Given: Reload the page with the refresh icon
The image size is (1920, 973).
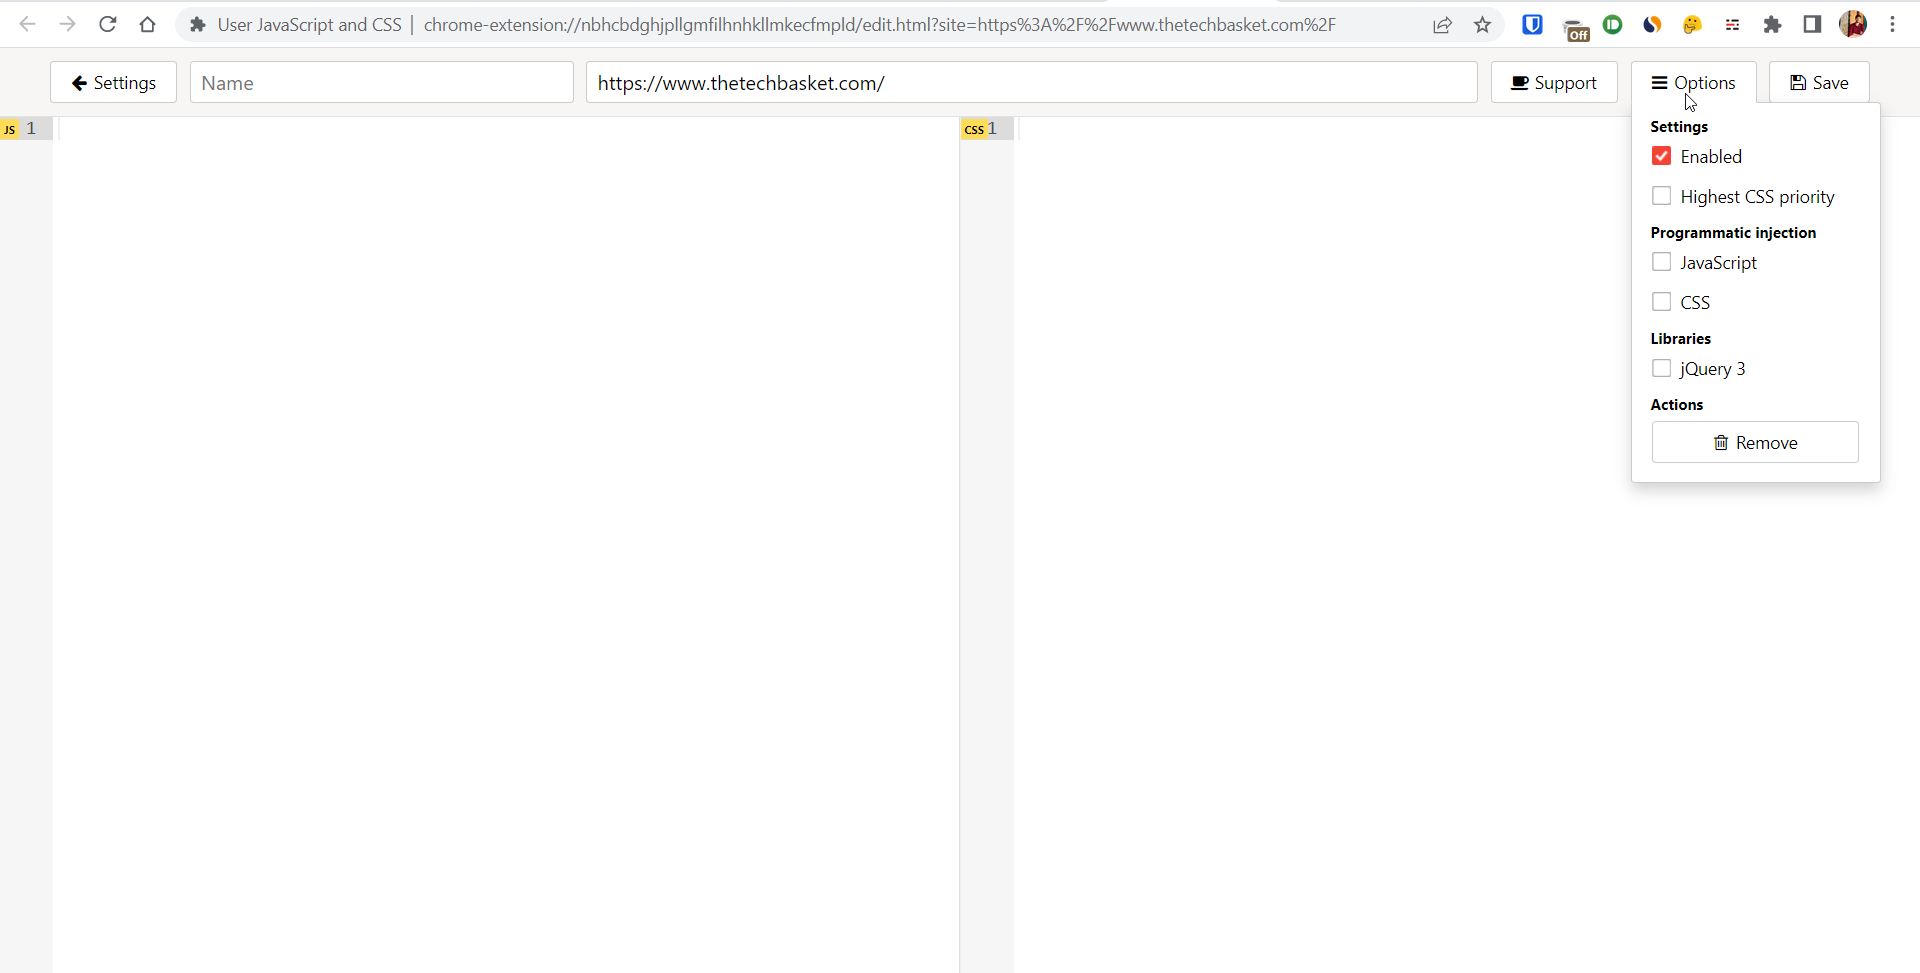Looking at the screenshot, I should [x=108, y=25].
